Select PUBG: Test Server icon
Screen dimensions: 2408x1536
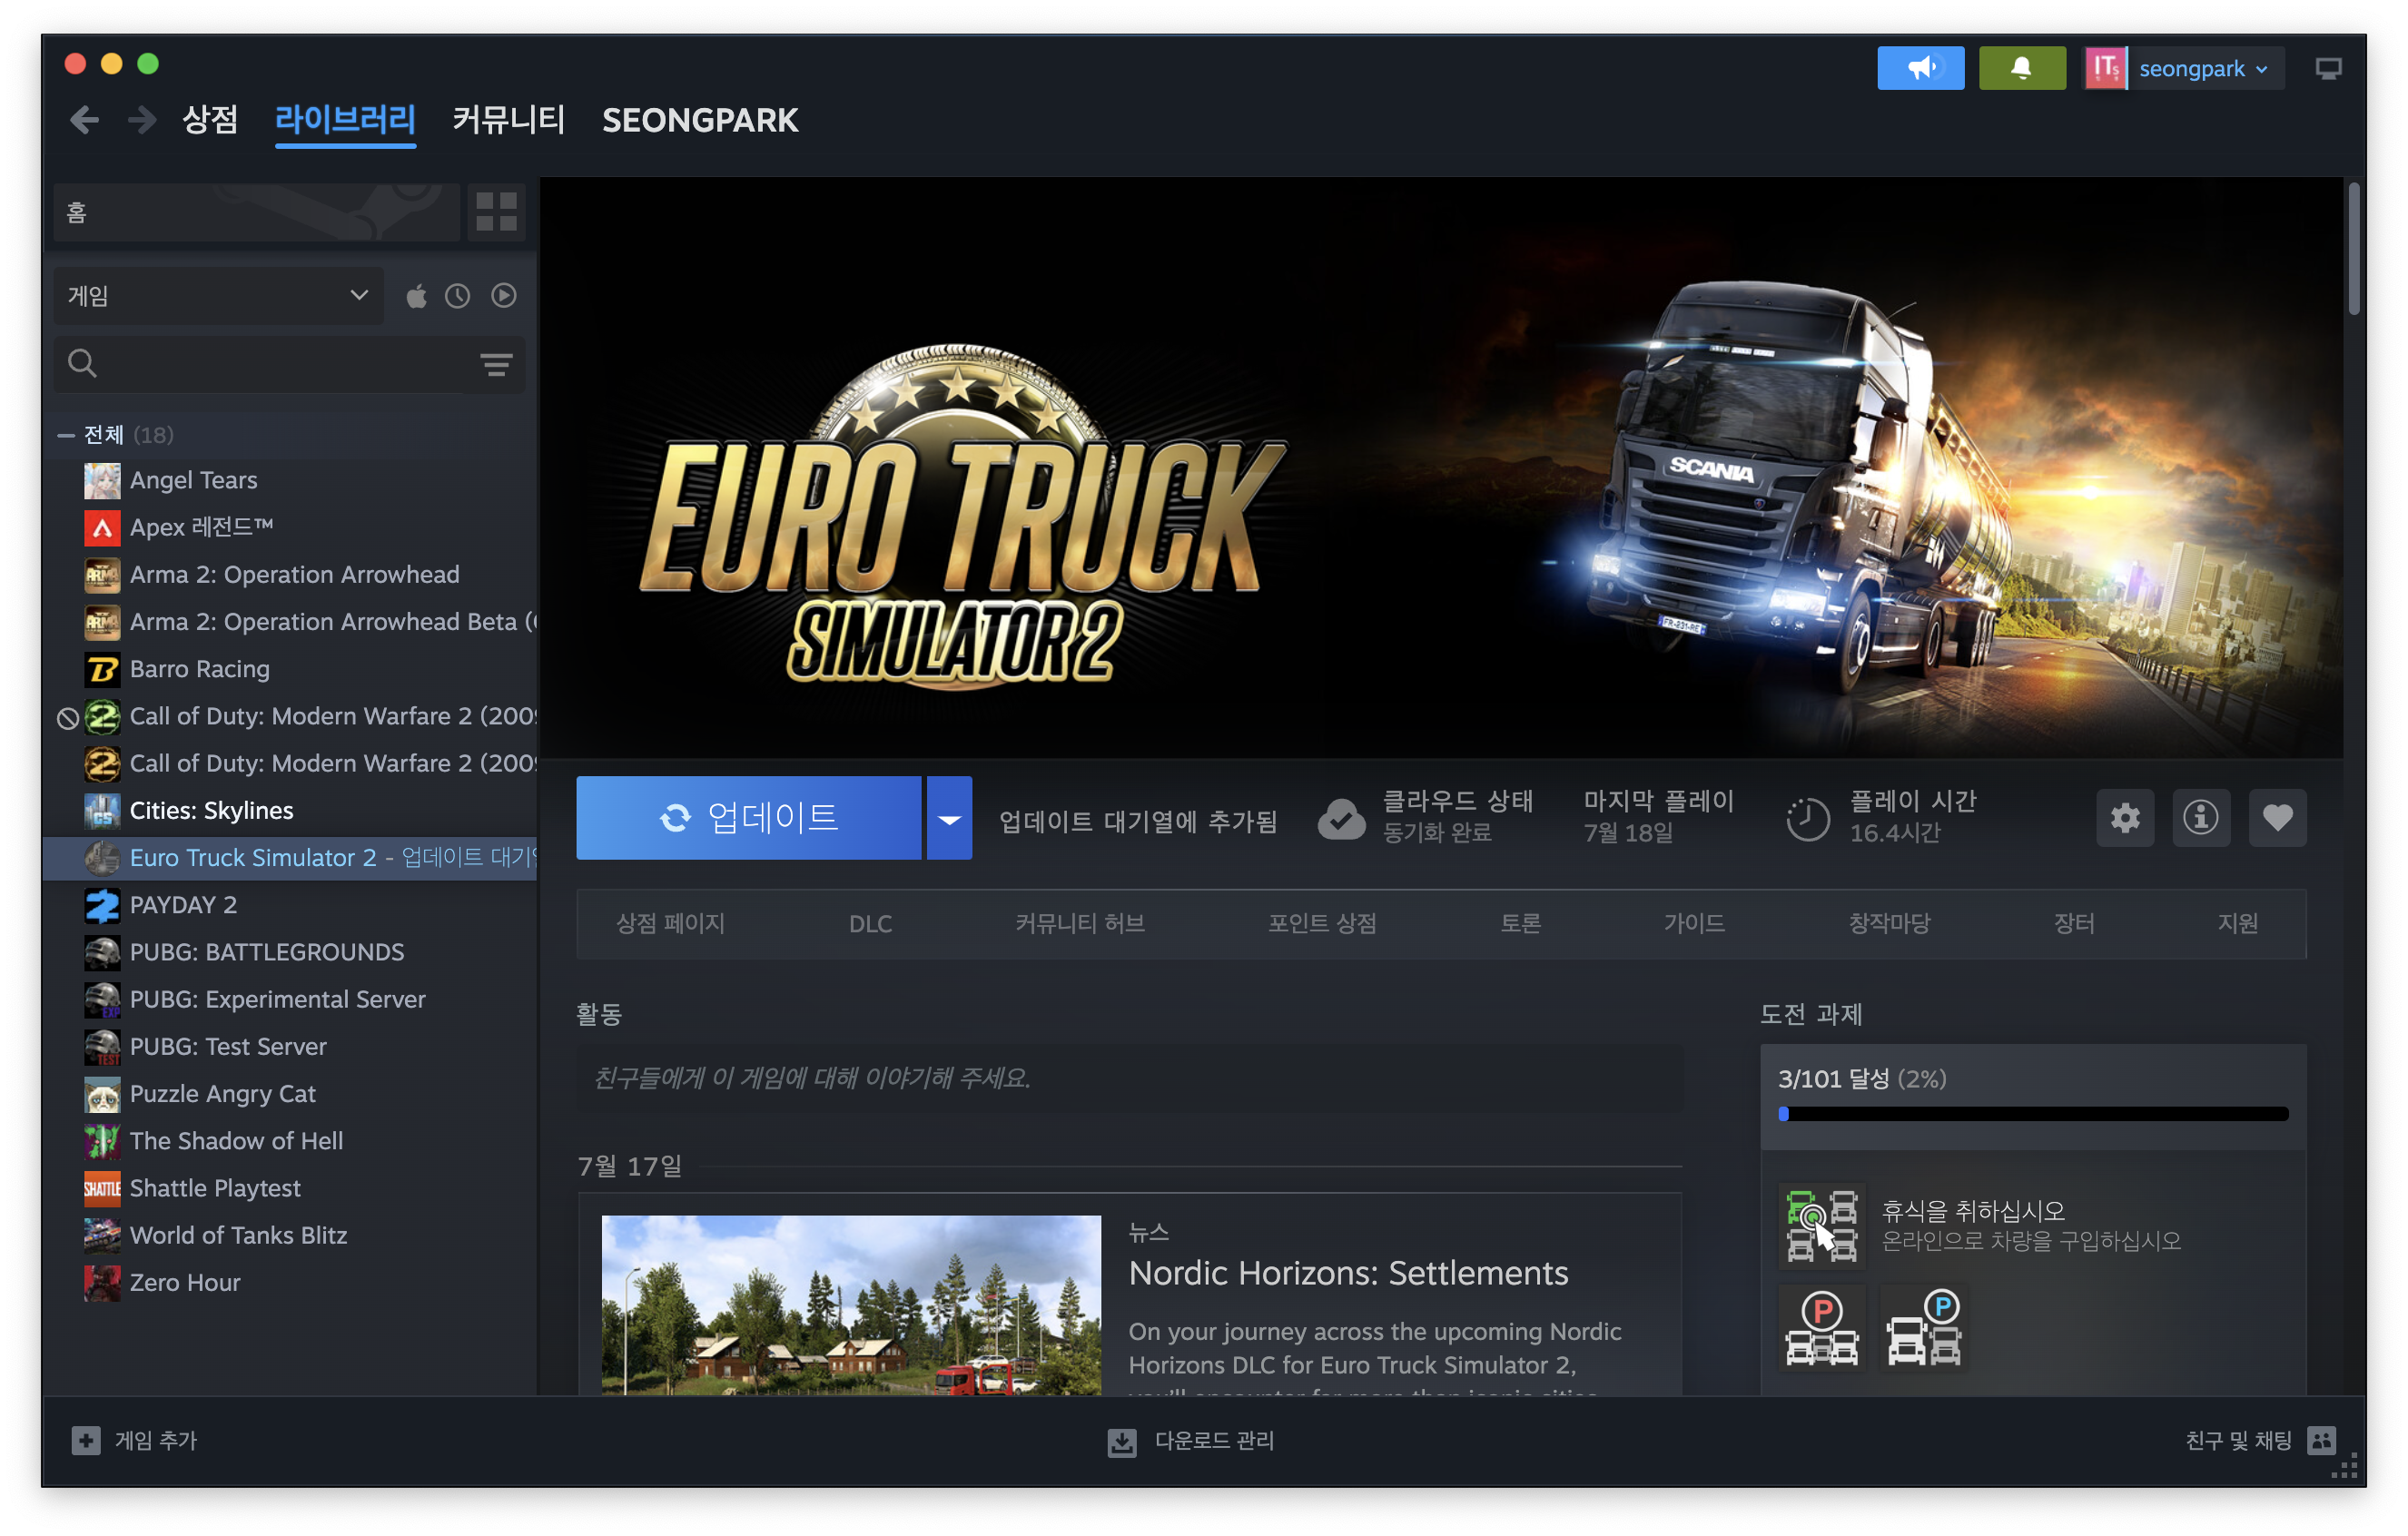102,1047
